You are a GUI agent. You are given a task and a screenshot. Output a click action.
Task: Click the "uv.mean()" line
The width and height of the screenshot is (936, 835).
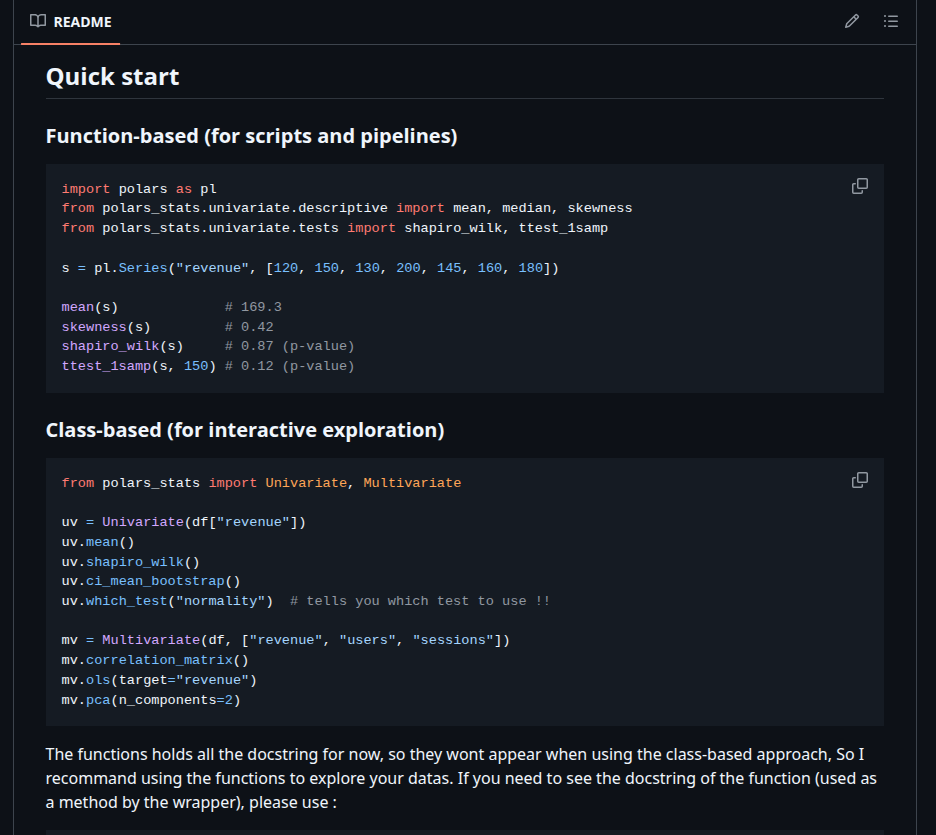pos(98,542)
